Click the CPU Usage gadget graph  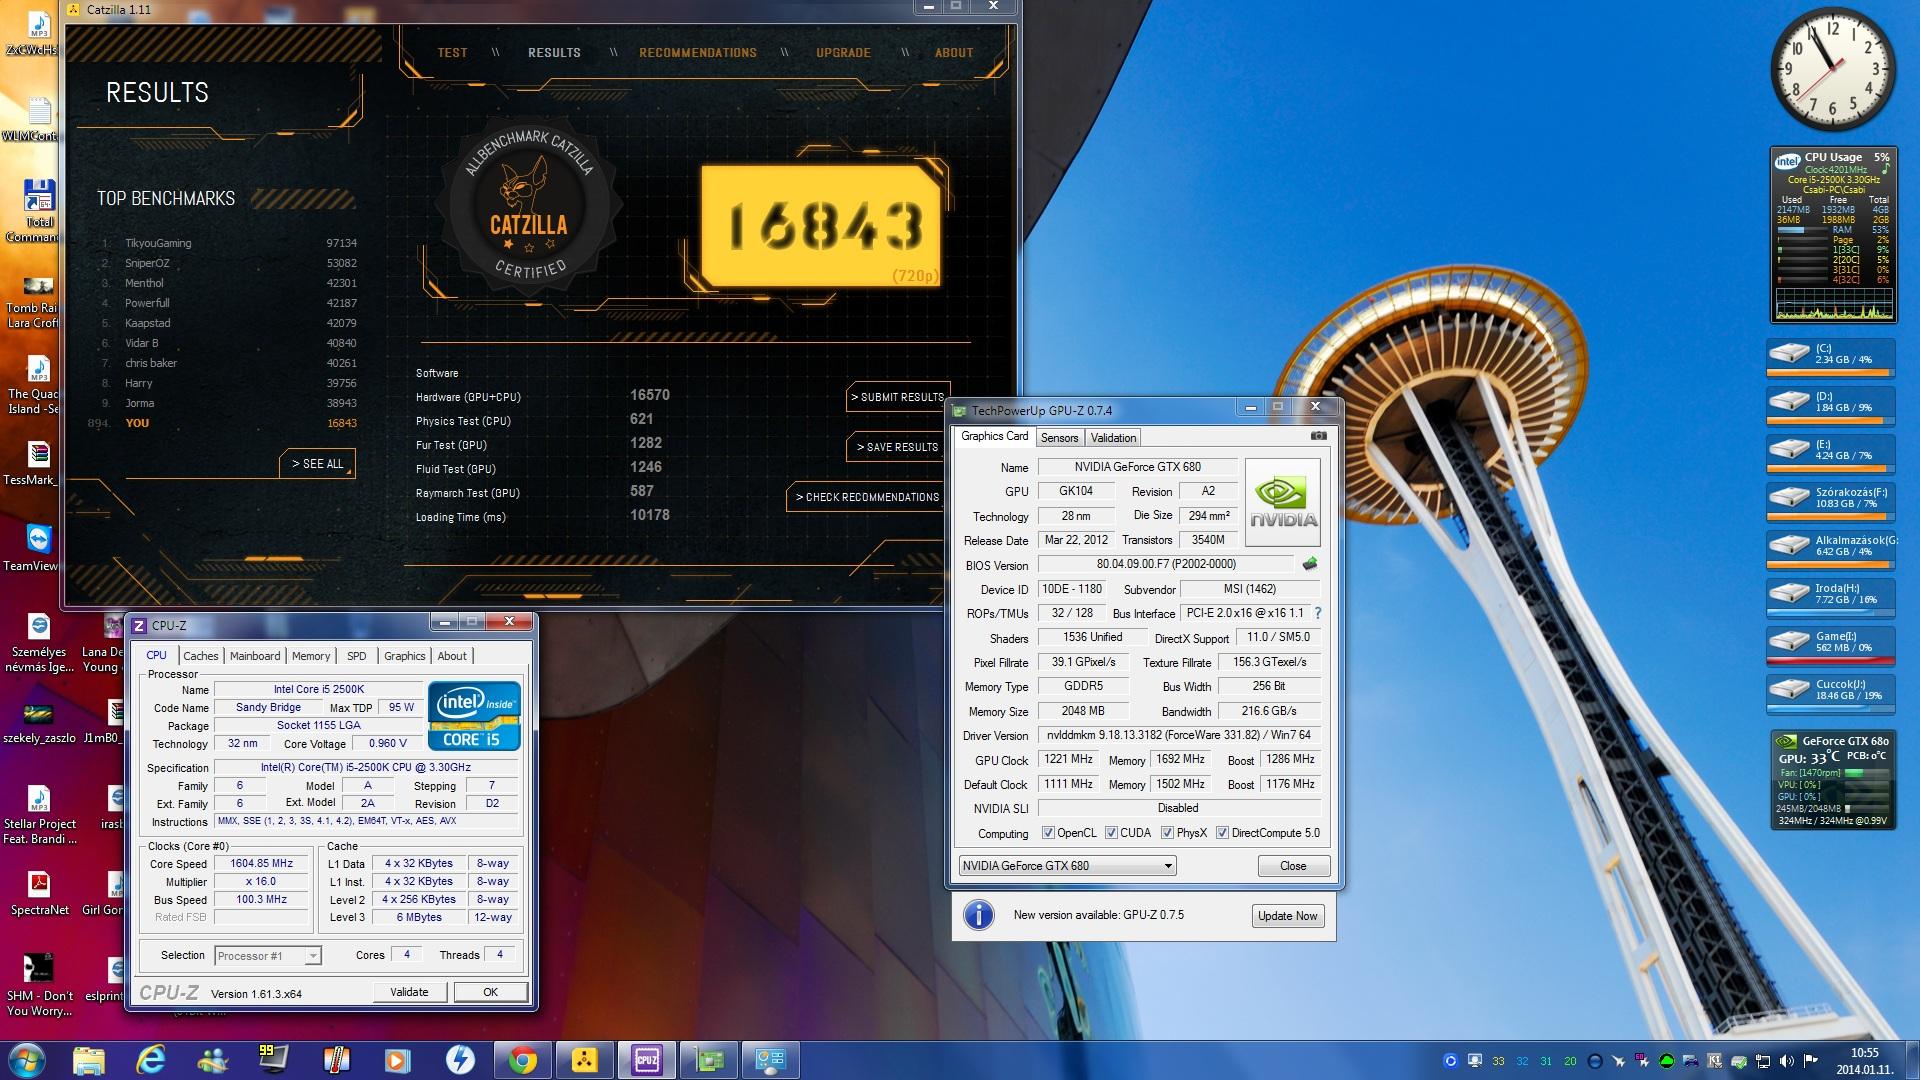pos(1833,304)
